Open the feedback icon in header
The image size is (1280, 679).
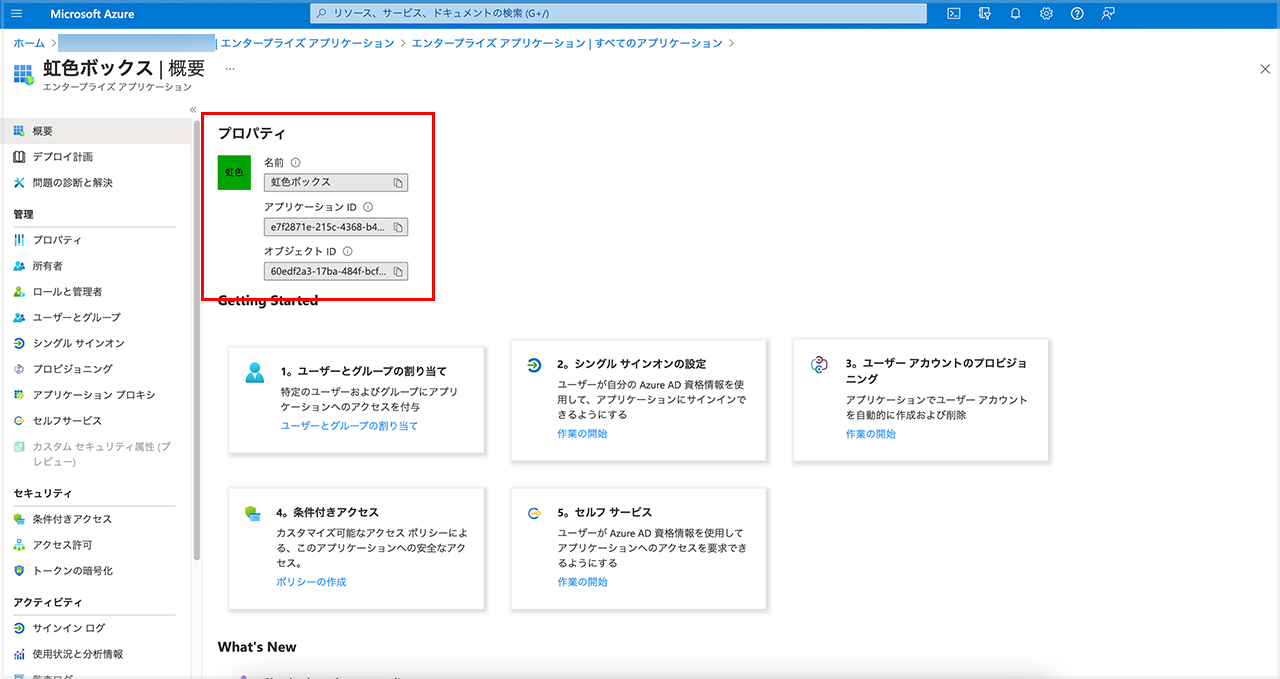1108,14
